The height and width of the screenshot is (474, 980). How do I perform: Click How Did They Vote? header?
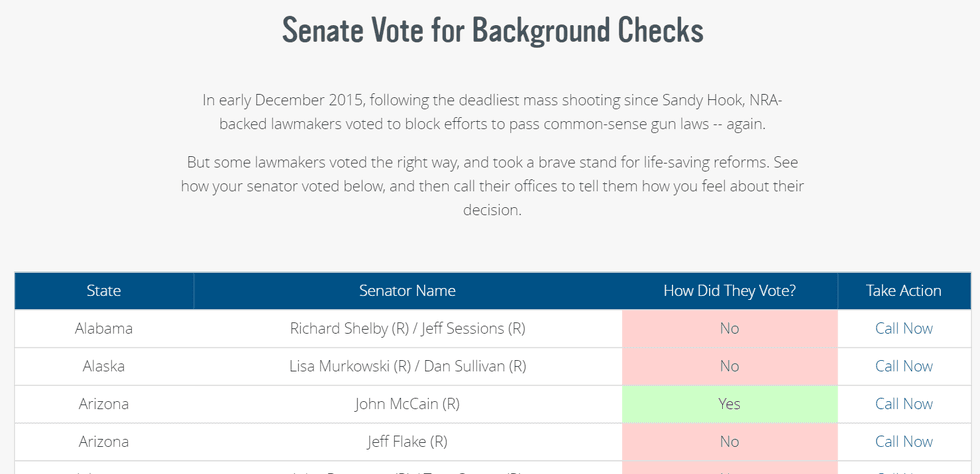729,291
